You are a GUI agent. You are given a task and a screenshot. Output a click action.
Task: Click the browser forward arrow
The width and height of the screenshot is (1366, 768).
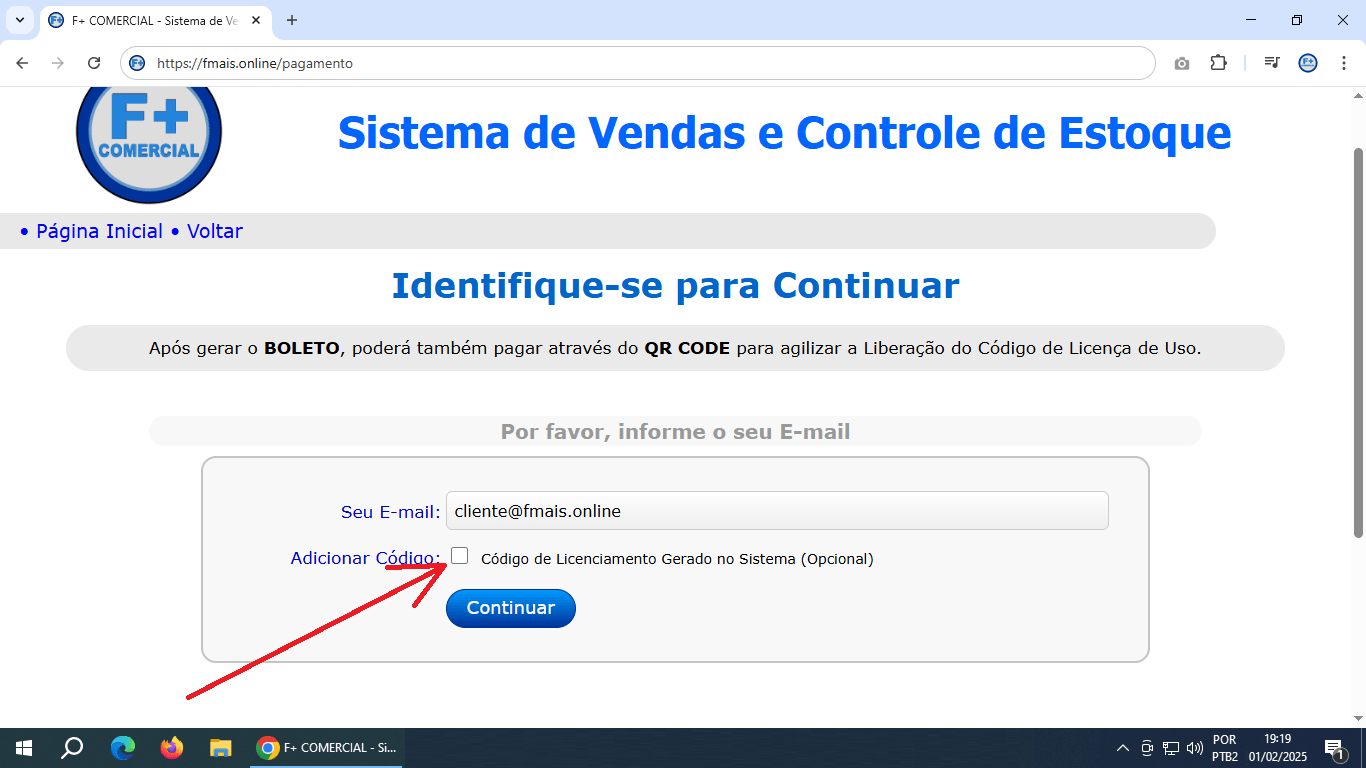point(58,63)
